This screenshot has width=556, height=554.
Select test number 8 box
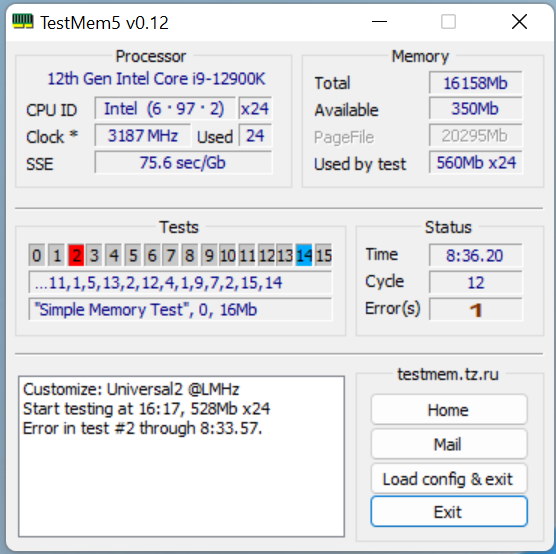190,255
